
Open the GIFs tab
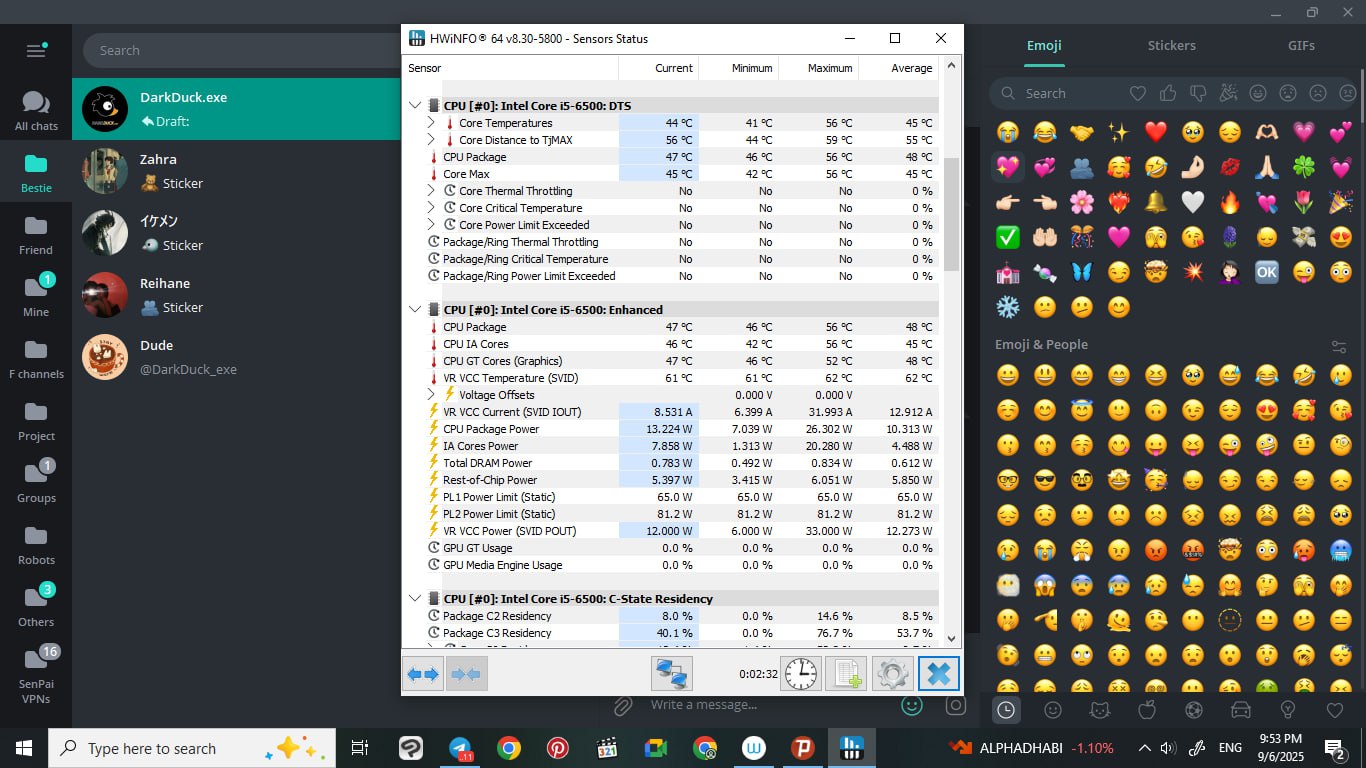pyautogui.click(x=1301, y=45)
